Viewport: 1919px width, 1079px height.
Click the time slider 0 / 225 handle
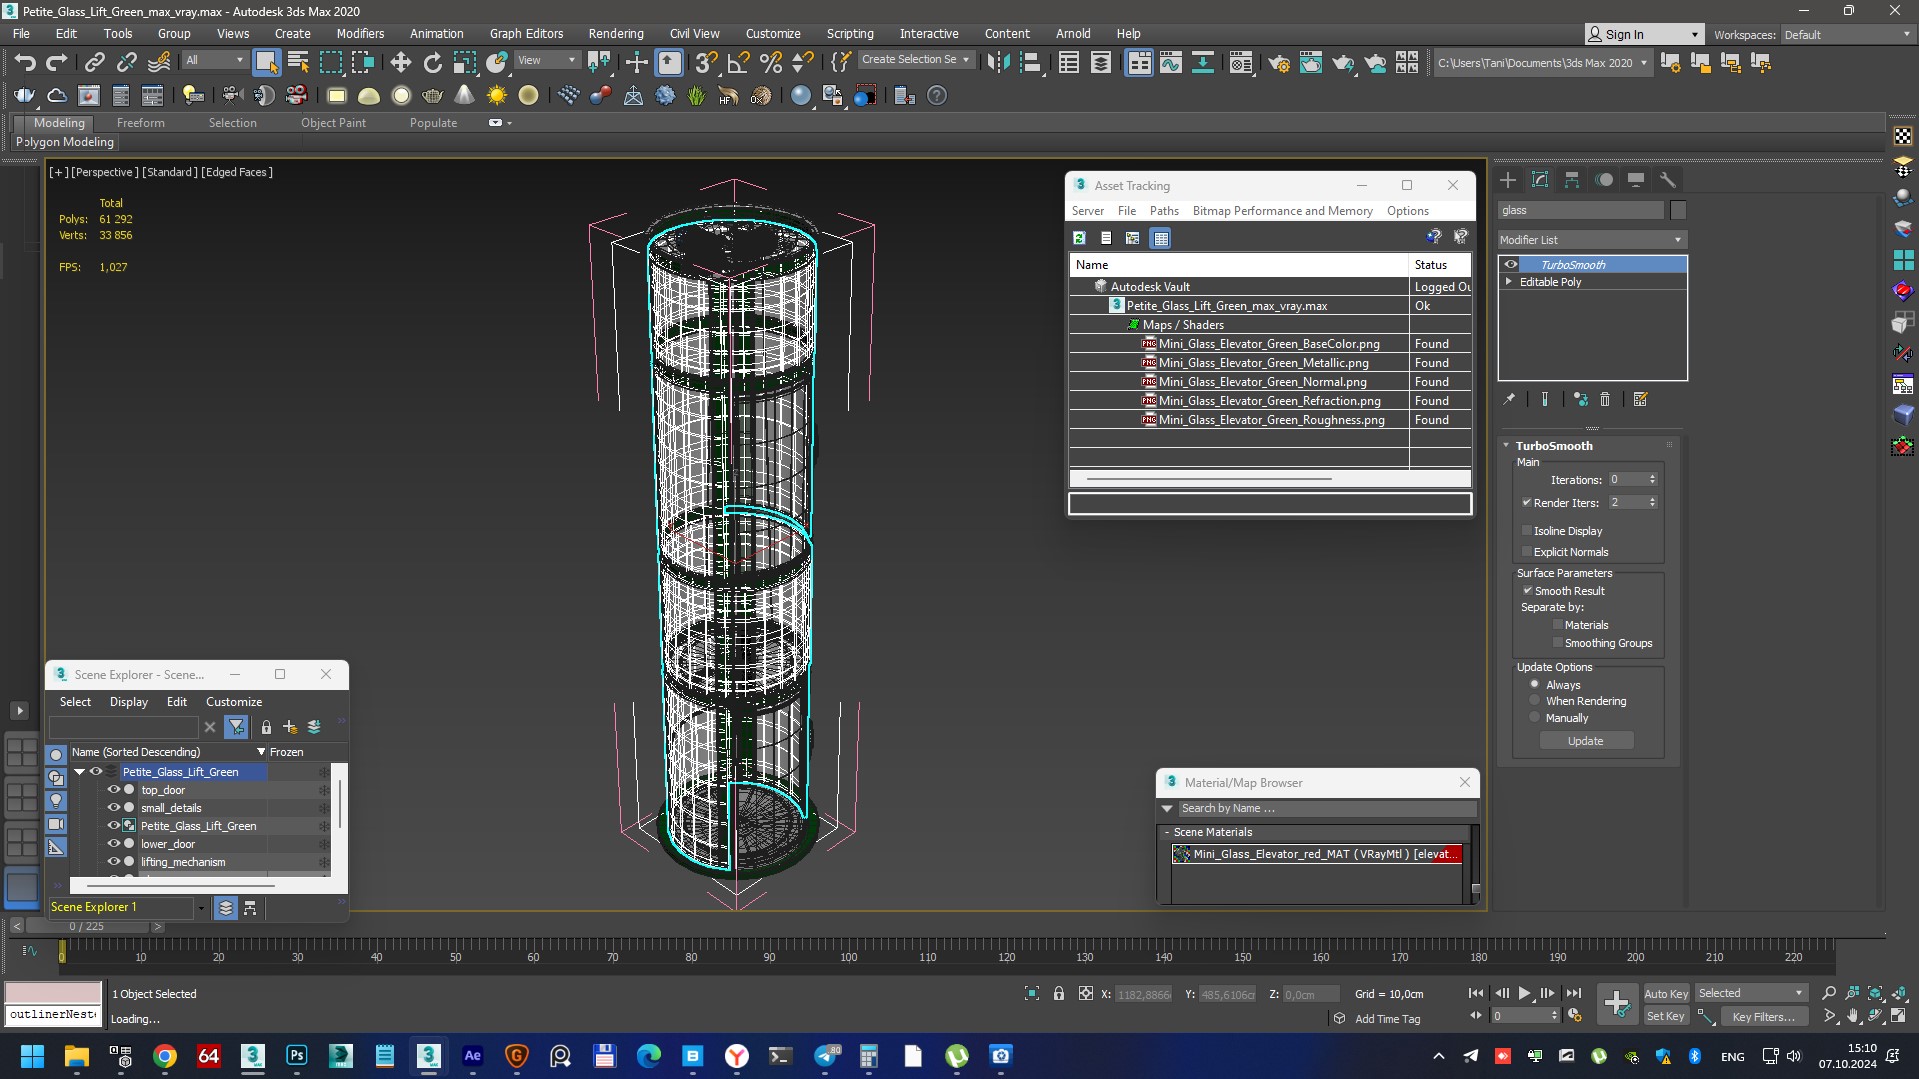pyautogui.click(x=87, y=927)
